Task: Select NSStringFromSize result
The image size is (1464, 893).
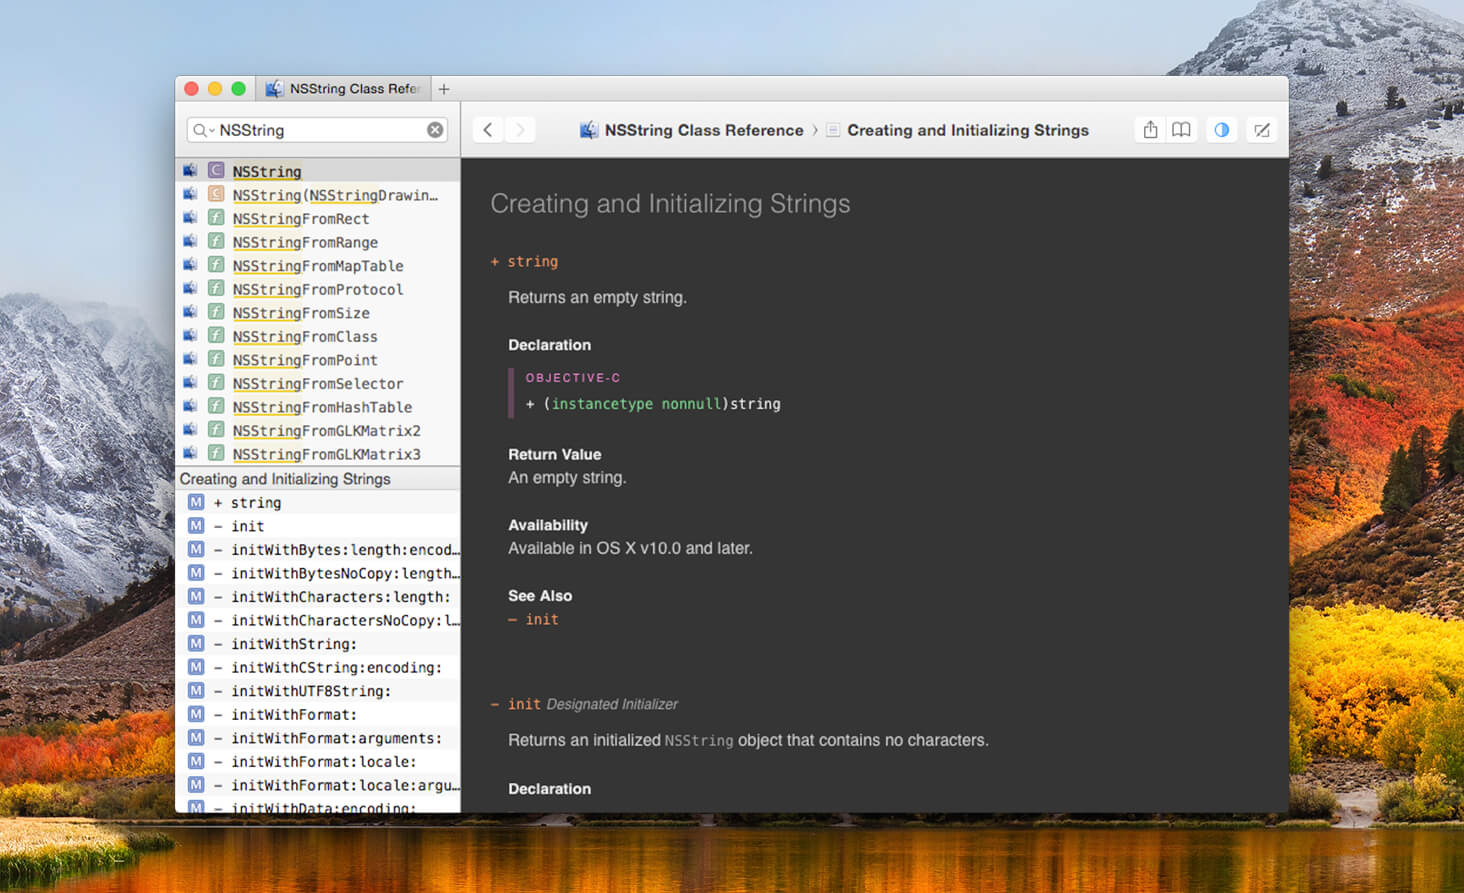Action: click(x=318, y=312)
